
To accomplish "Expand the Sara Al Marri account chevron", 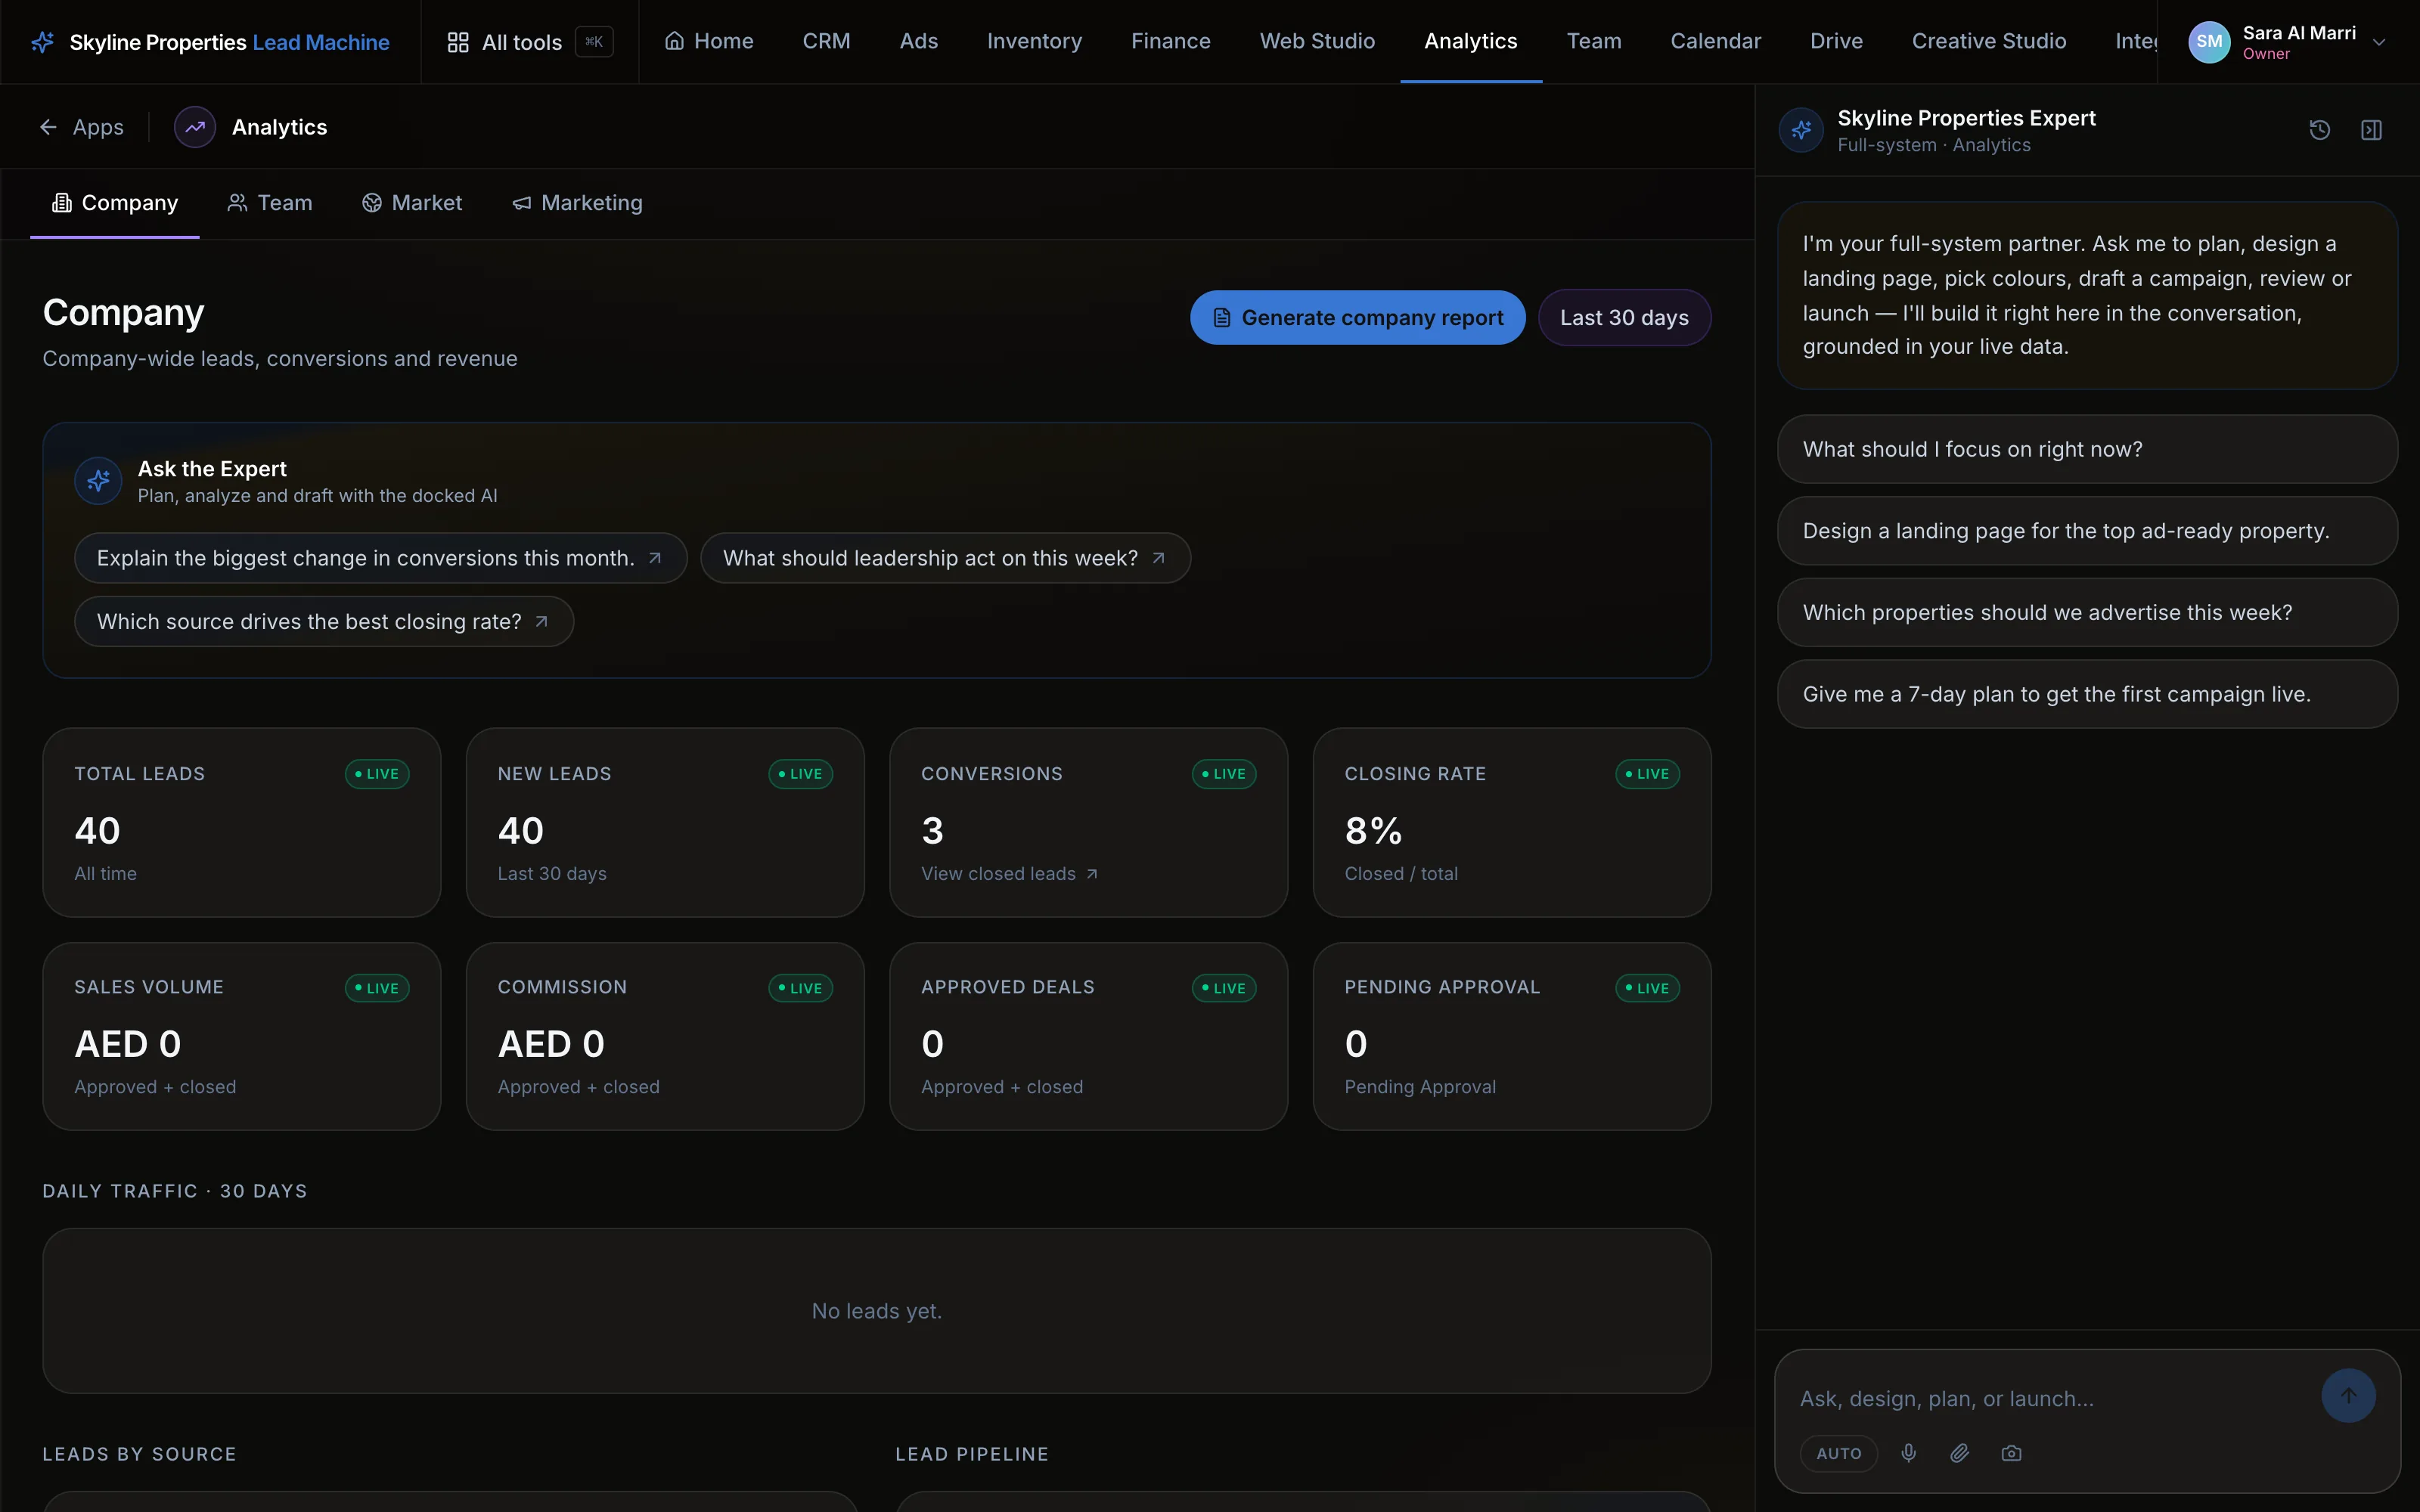I will [2379, 42].
